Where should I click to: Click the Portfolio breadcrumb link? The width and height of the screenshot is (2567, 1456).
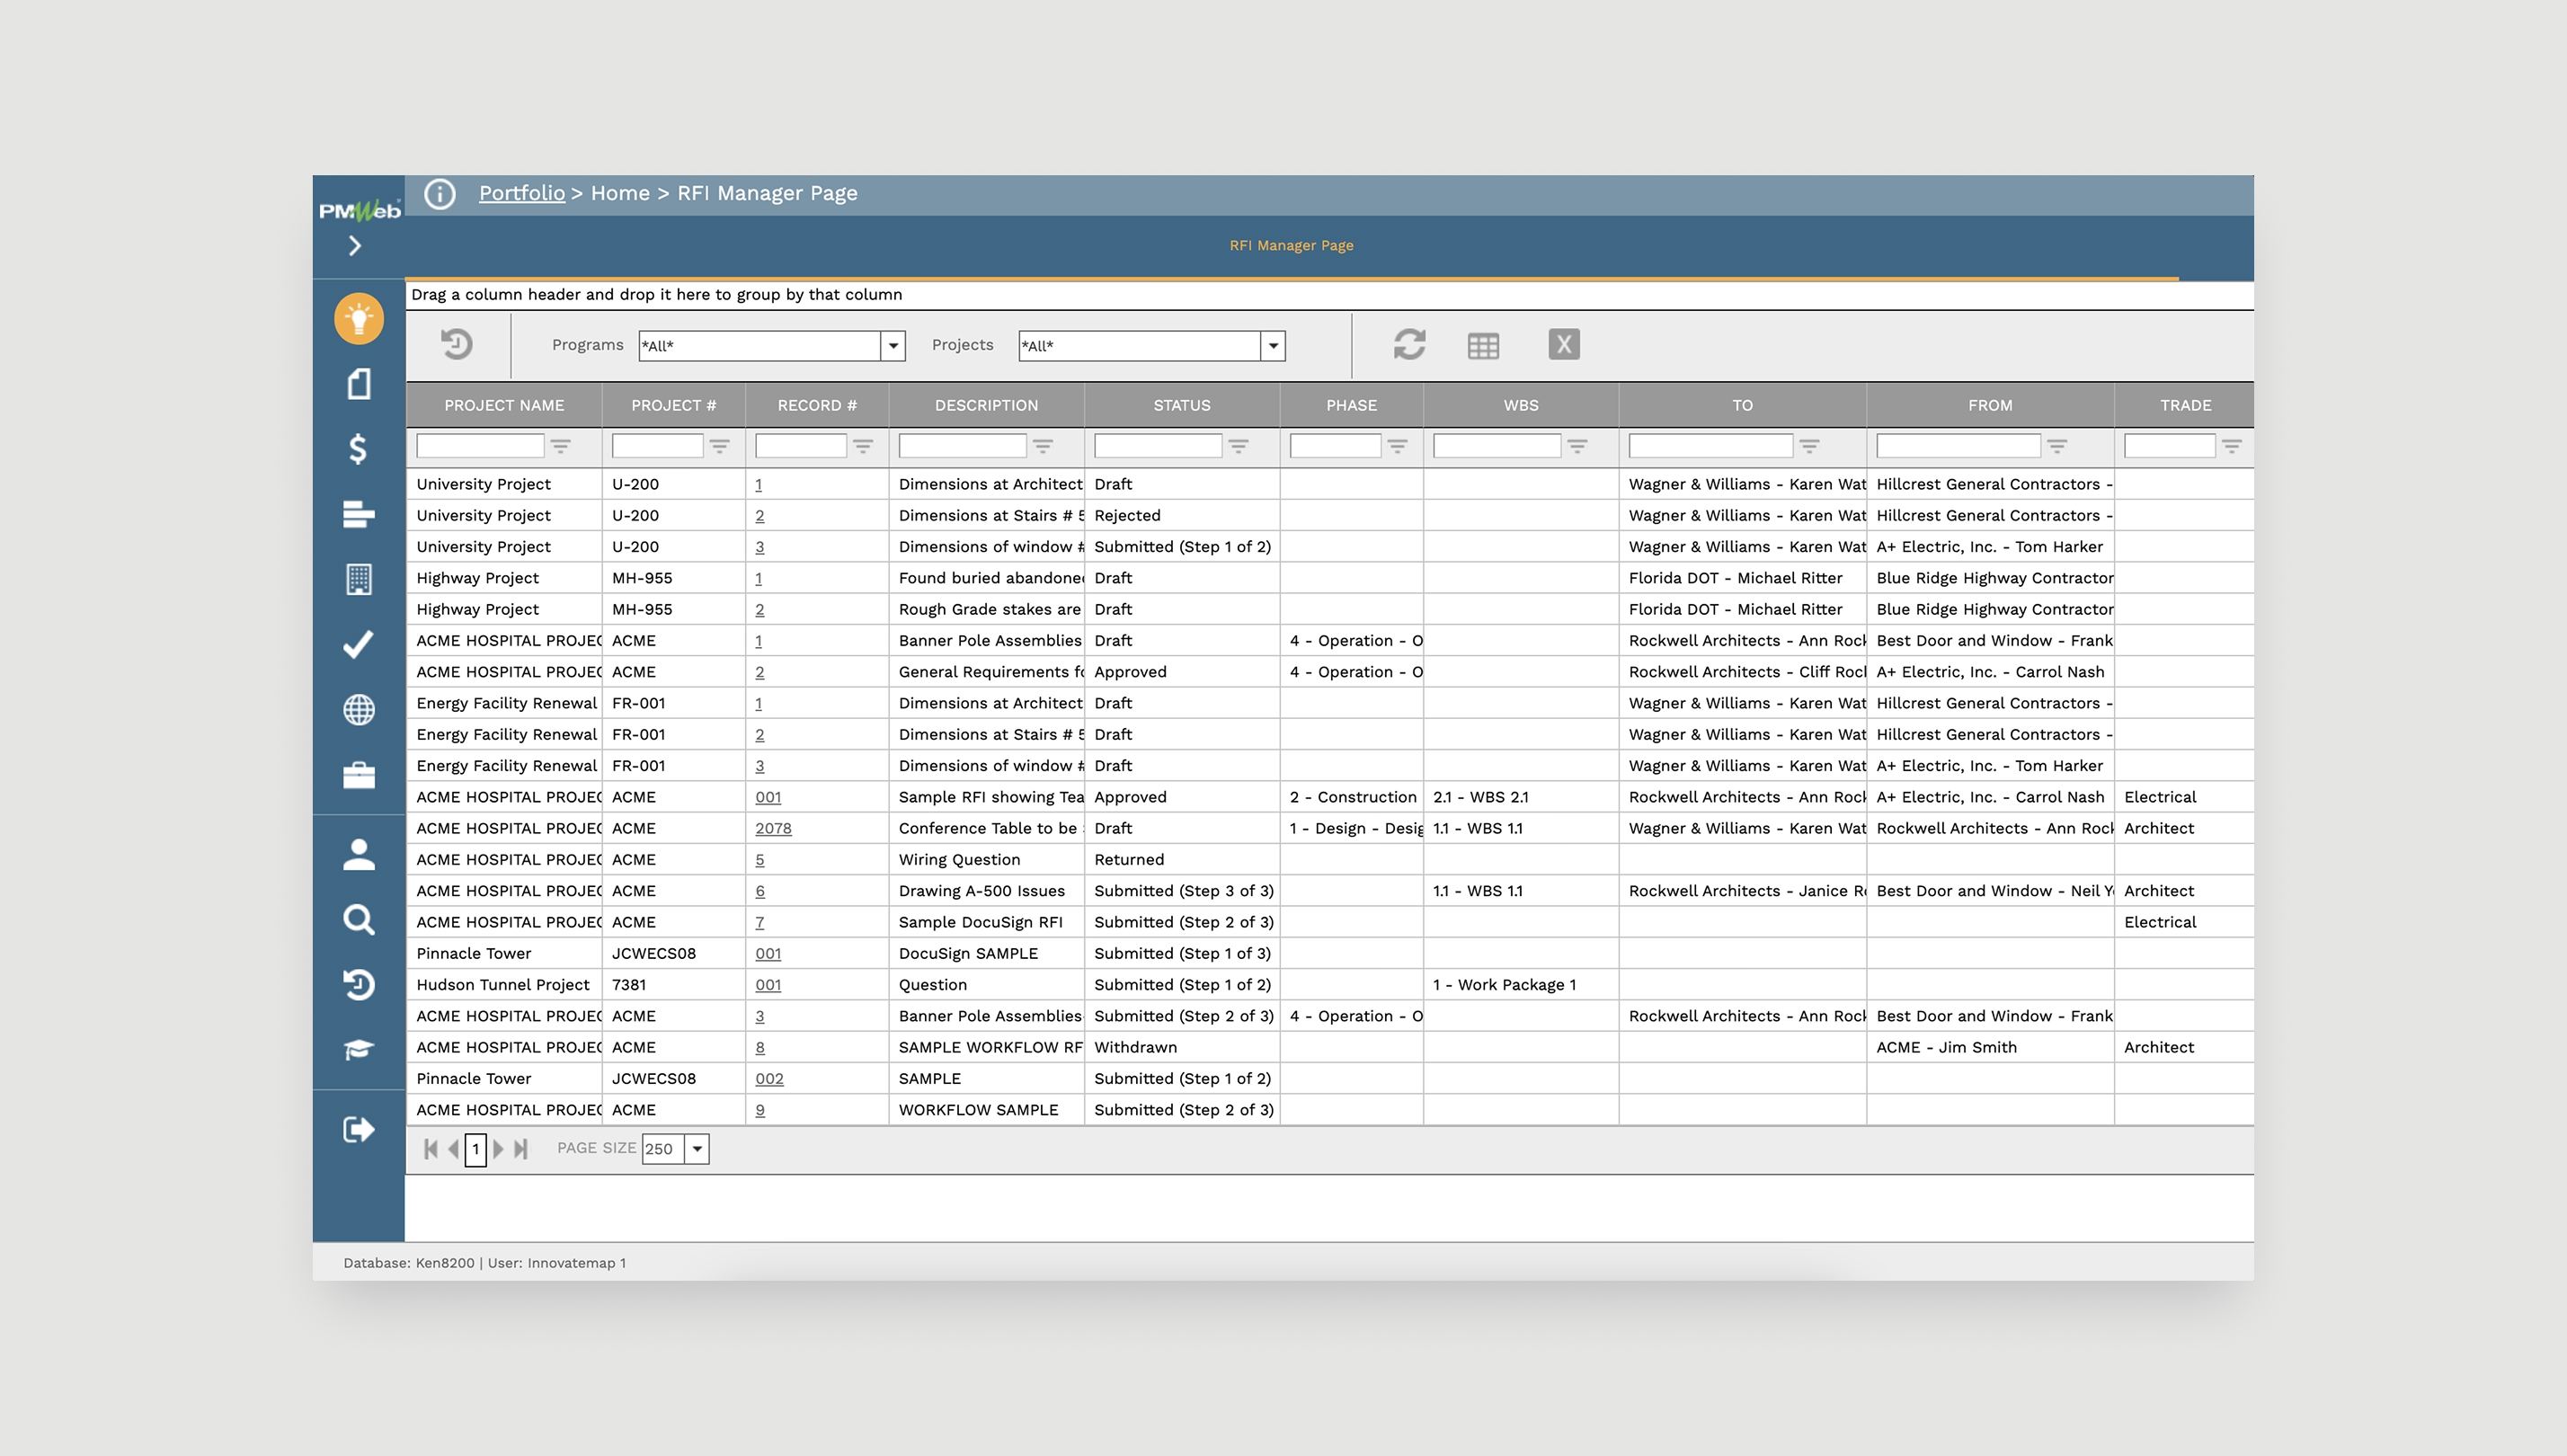pos(522,193)
